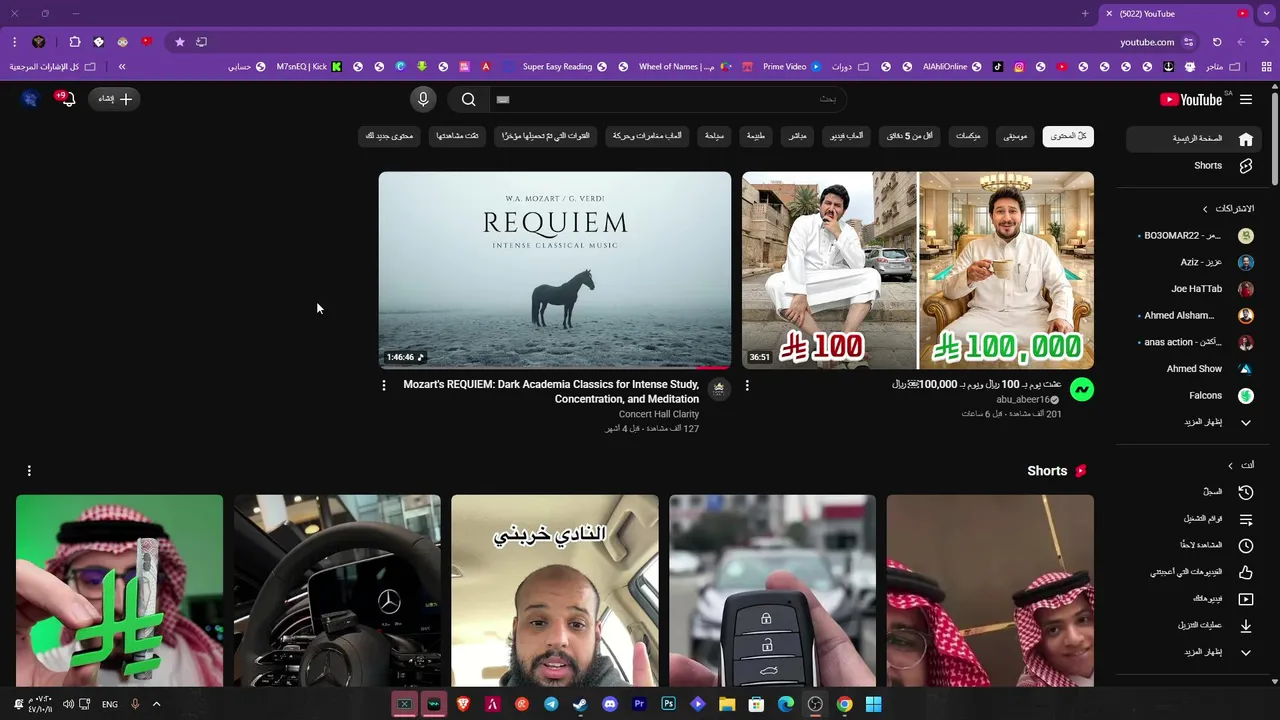
Task: Open the Mozart REQUIEM video thumbnail
Action: point(555,270)
